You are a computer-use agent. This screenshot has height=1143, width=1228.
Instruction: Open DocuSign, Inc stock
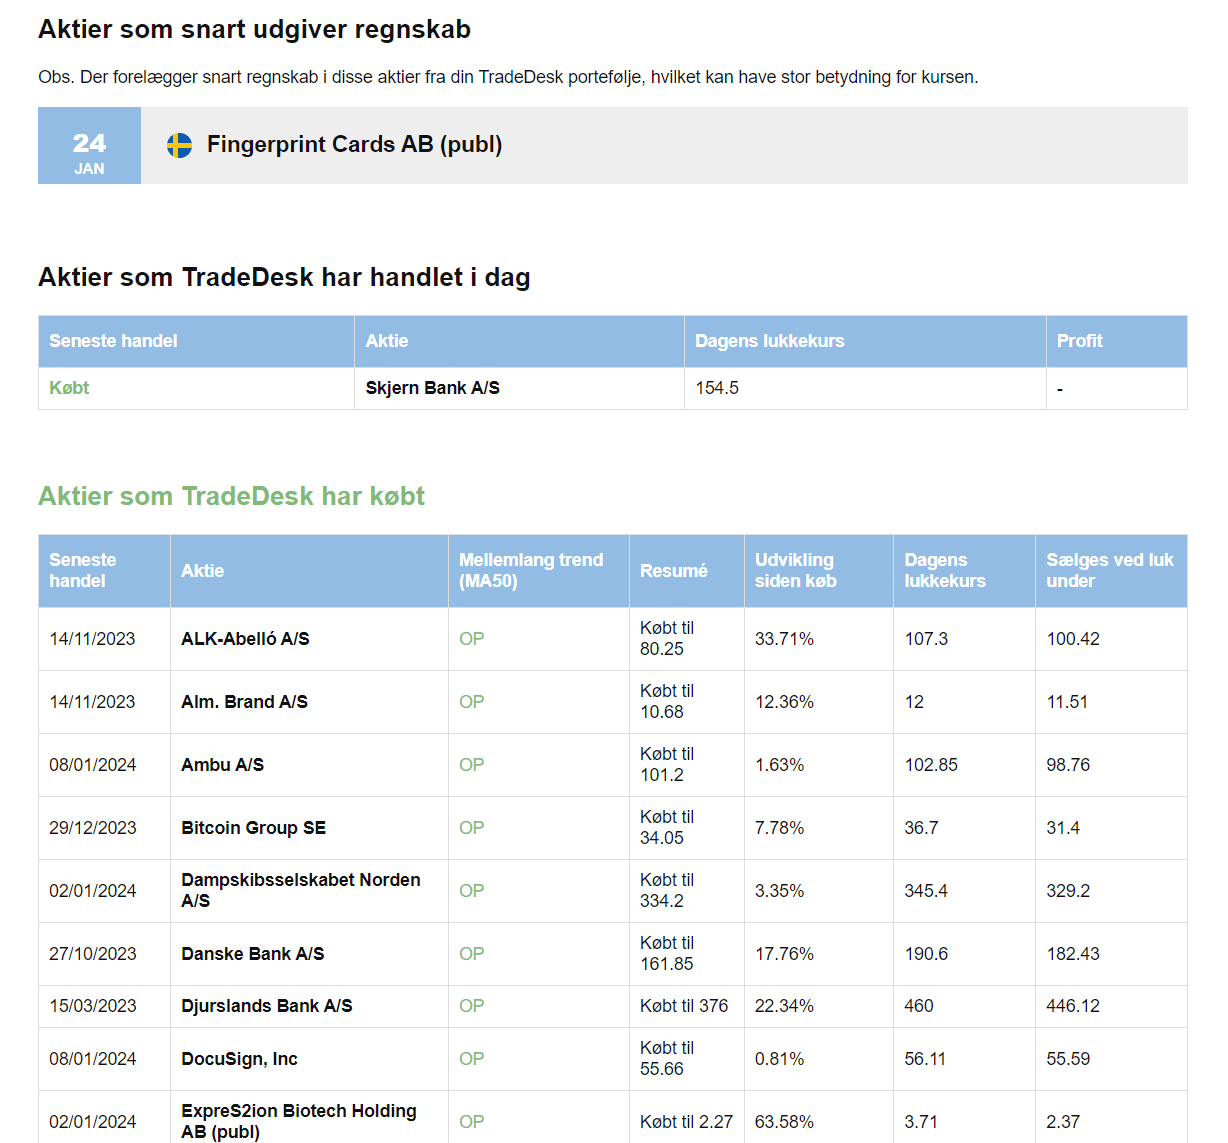click(x=239, y=1059)
